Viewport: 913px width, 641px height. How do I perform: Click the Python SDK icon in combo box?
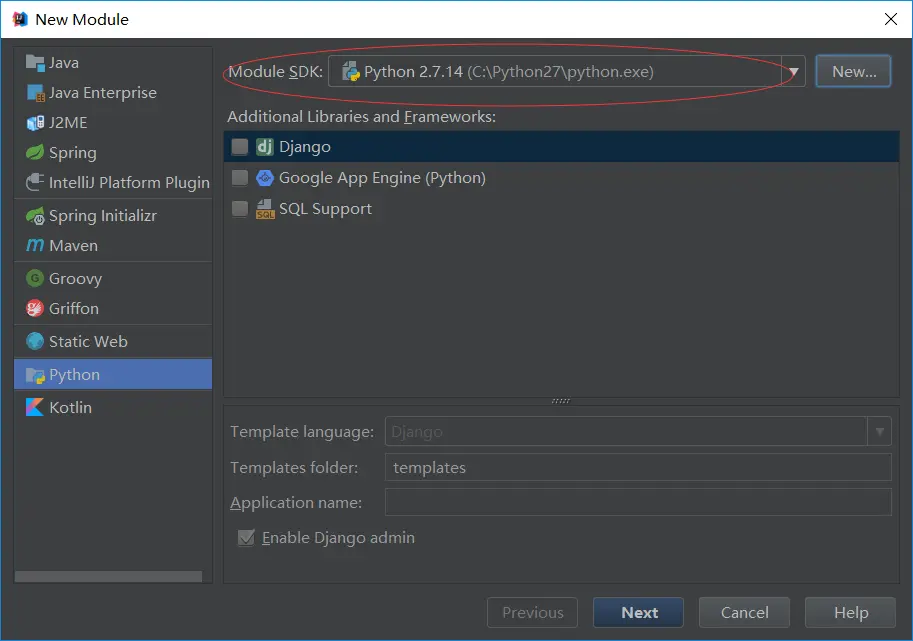point(351,72)
